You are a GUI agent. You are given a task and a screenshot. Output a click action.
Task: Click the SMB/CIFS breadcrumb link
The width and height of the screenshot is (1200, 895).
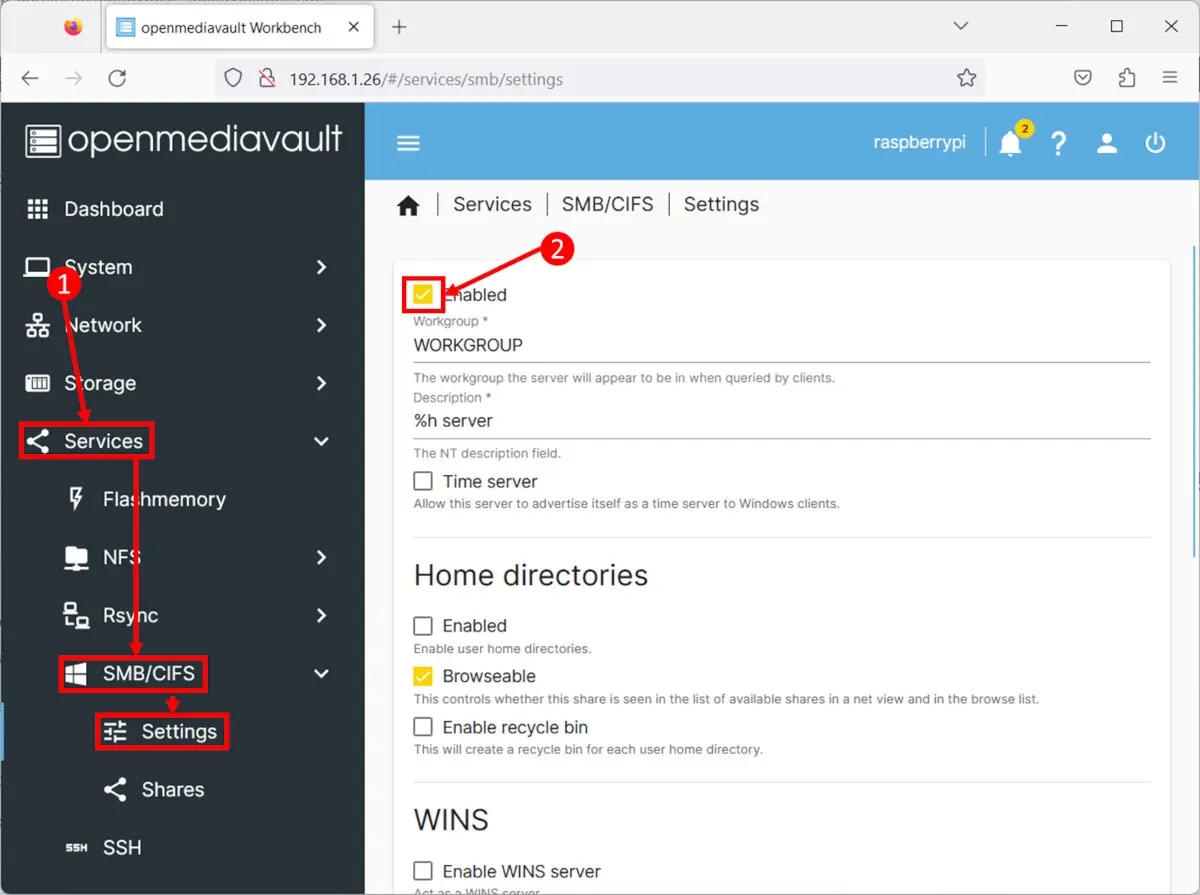point(607,204)
